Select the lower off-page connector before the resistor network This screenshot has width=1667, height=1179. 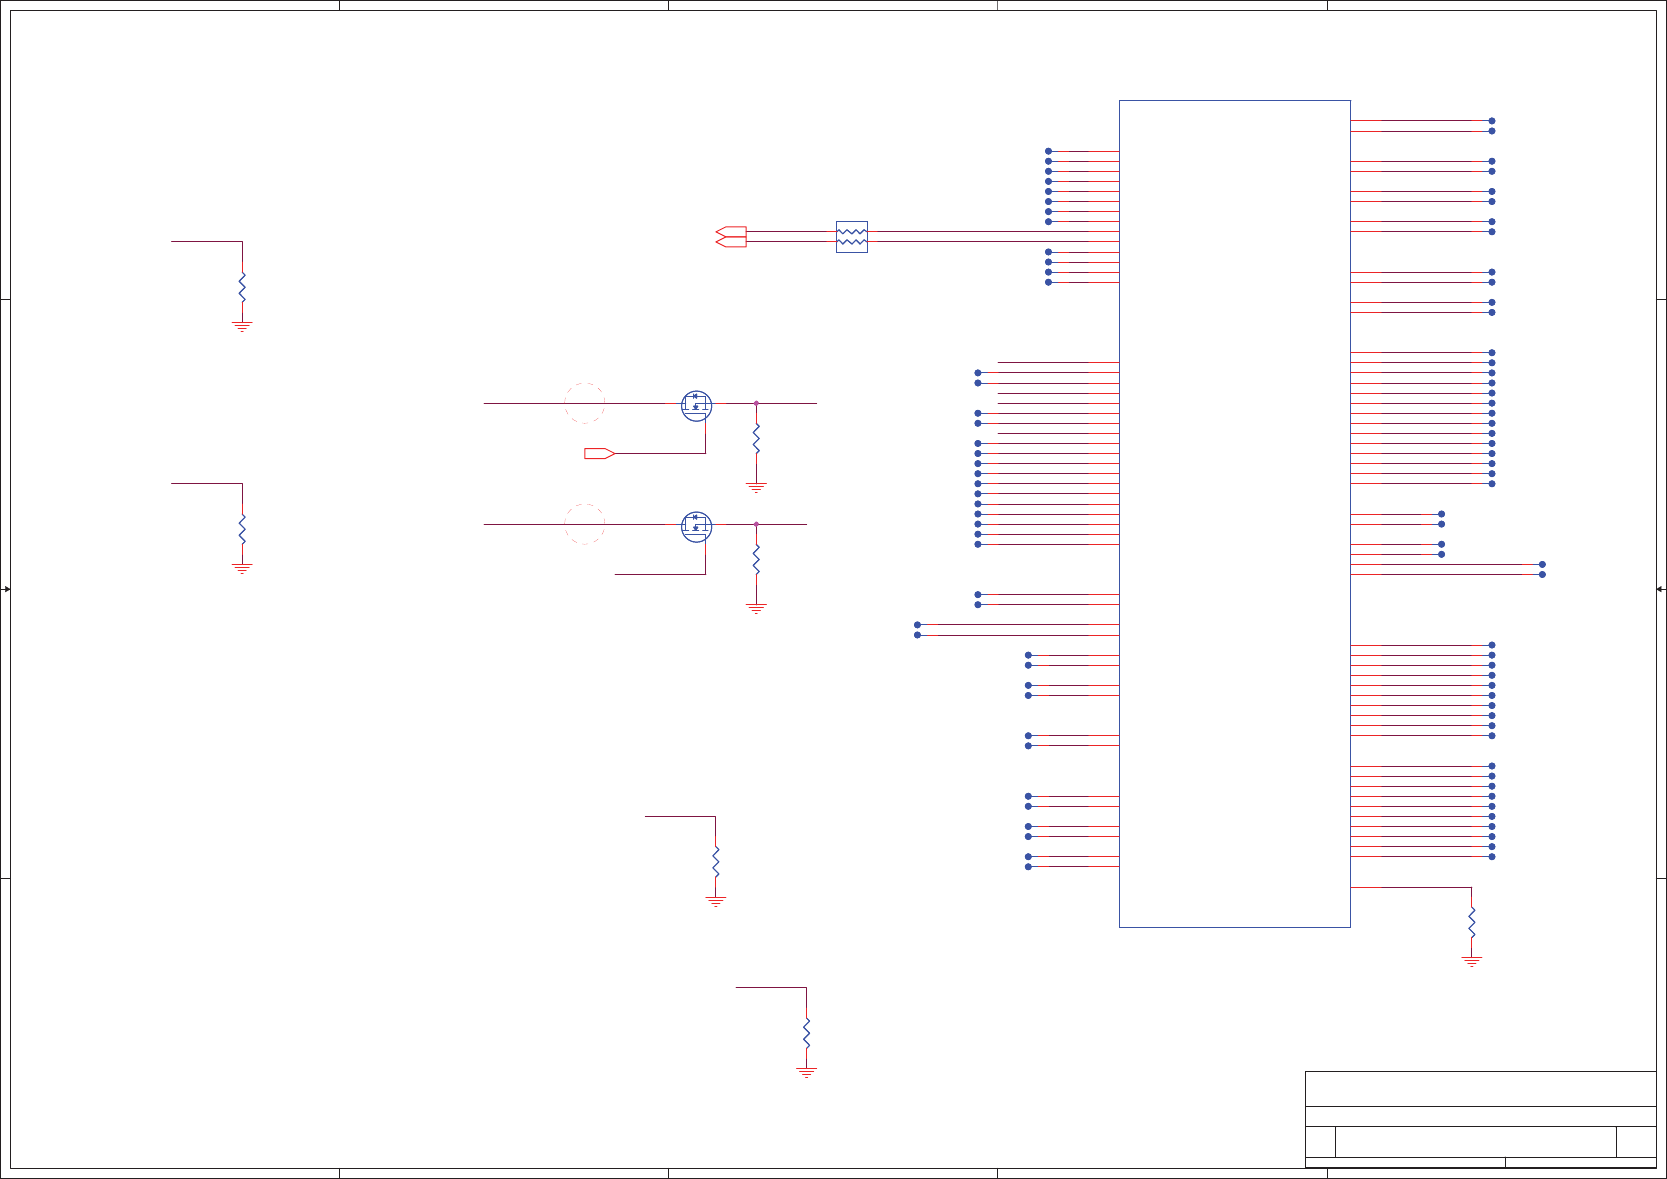pos(731,242)
